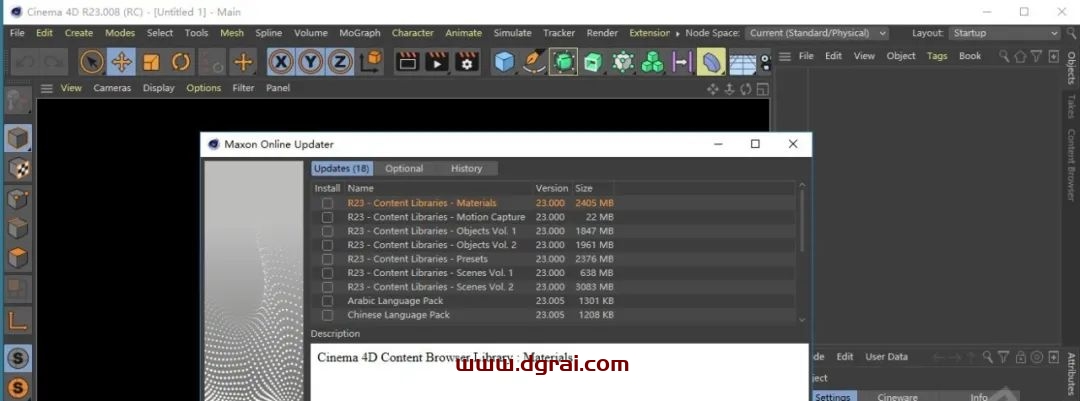Toggle the Z axis lock
Viewport: 1080px width, 401px height.
coord(340,62)
